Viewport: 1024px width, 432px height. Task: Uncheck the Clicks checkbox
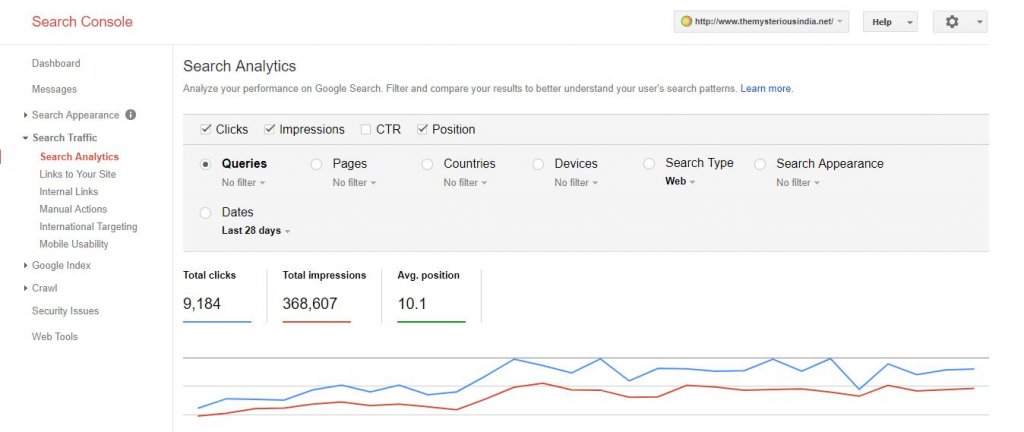(x=206, y=129)
